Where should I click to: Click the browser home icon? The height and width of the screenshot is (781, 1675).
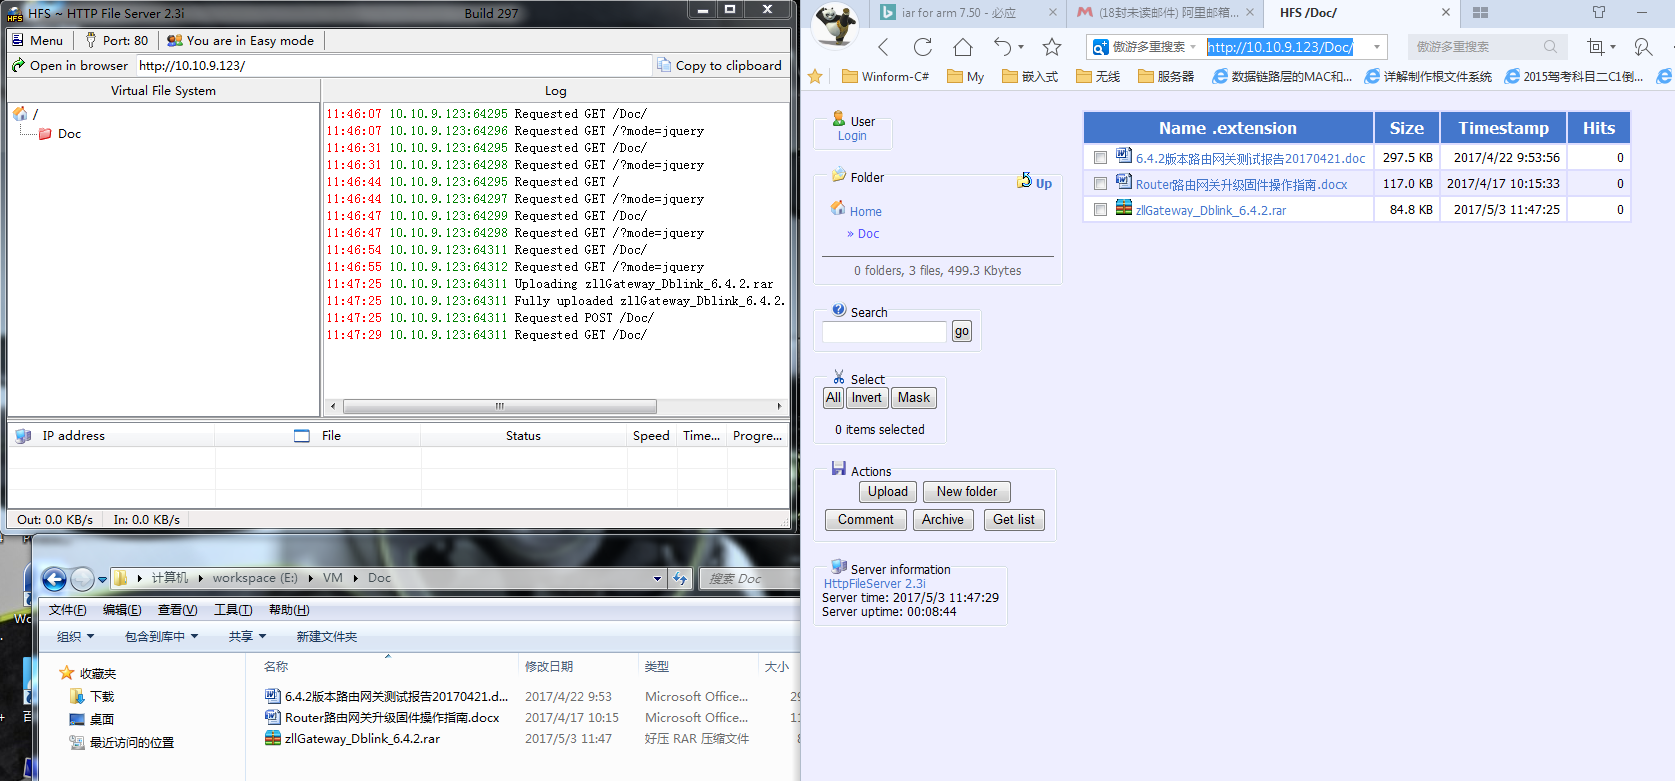click(x=962, y=47)
